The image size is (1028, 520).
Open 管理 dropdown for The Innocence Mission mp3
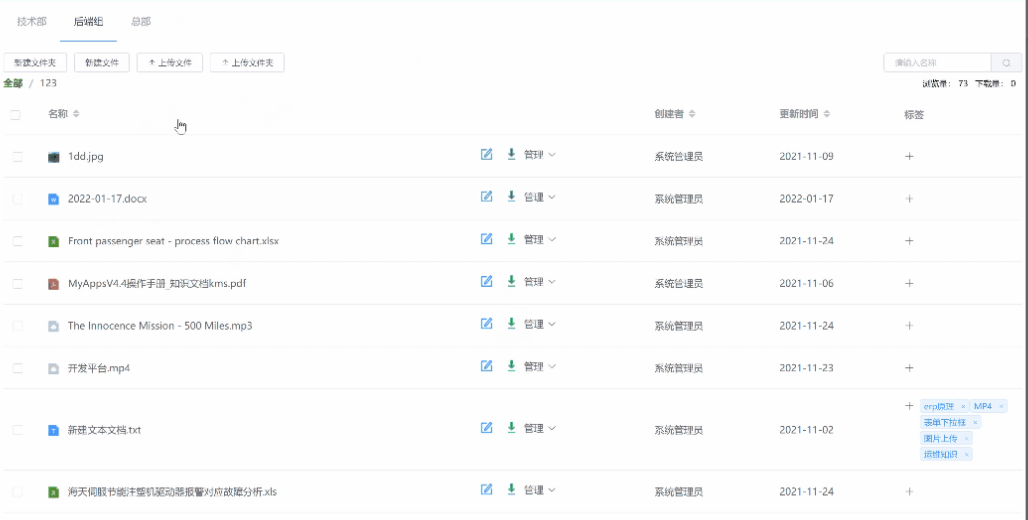(x=539, y=324)
